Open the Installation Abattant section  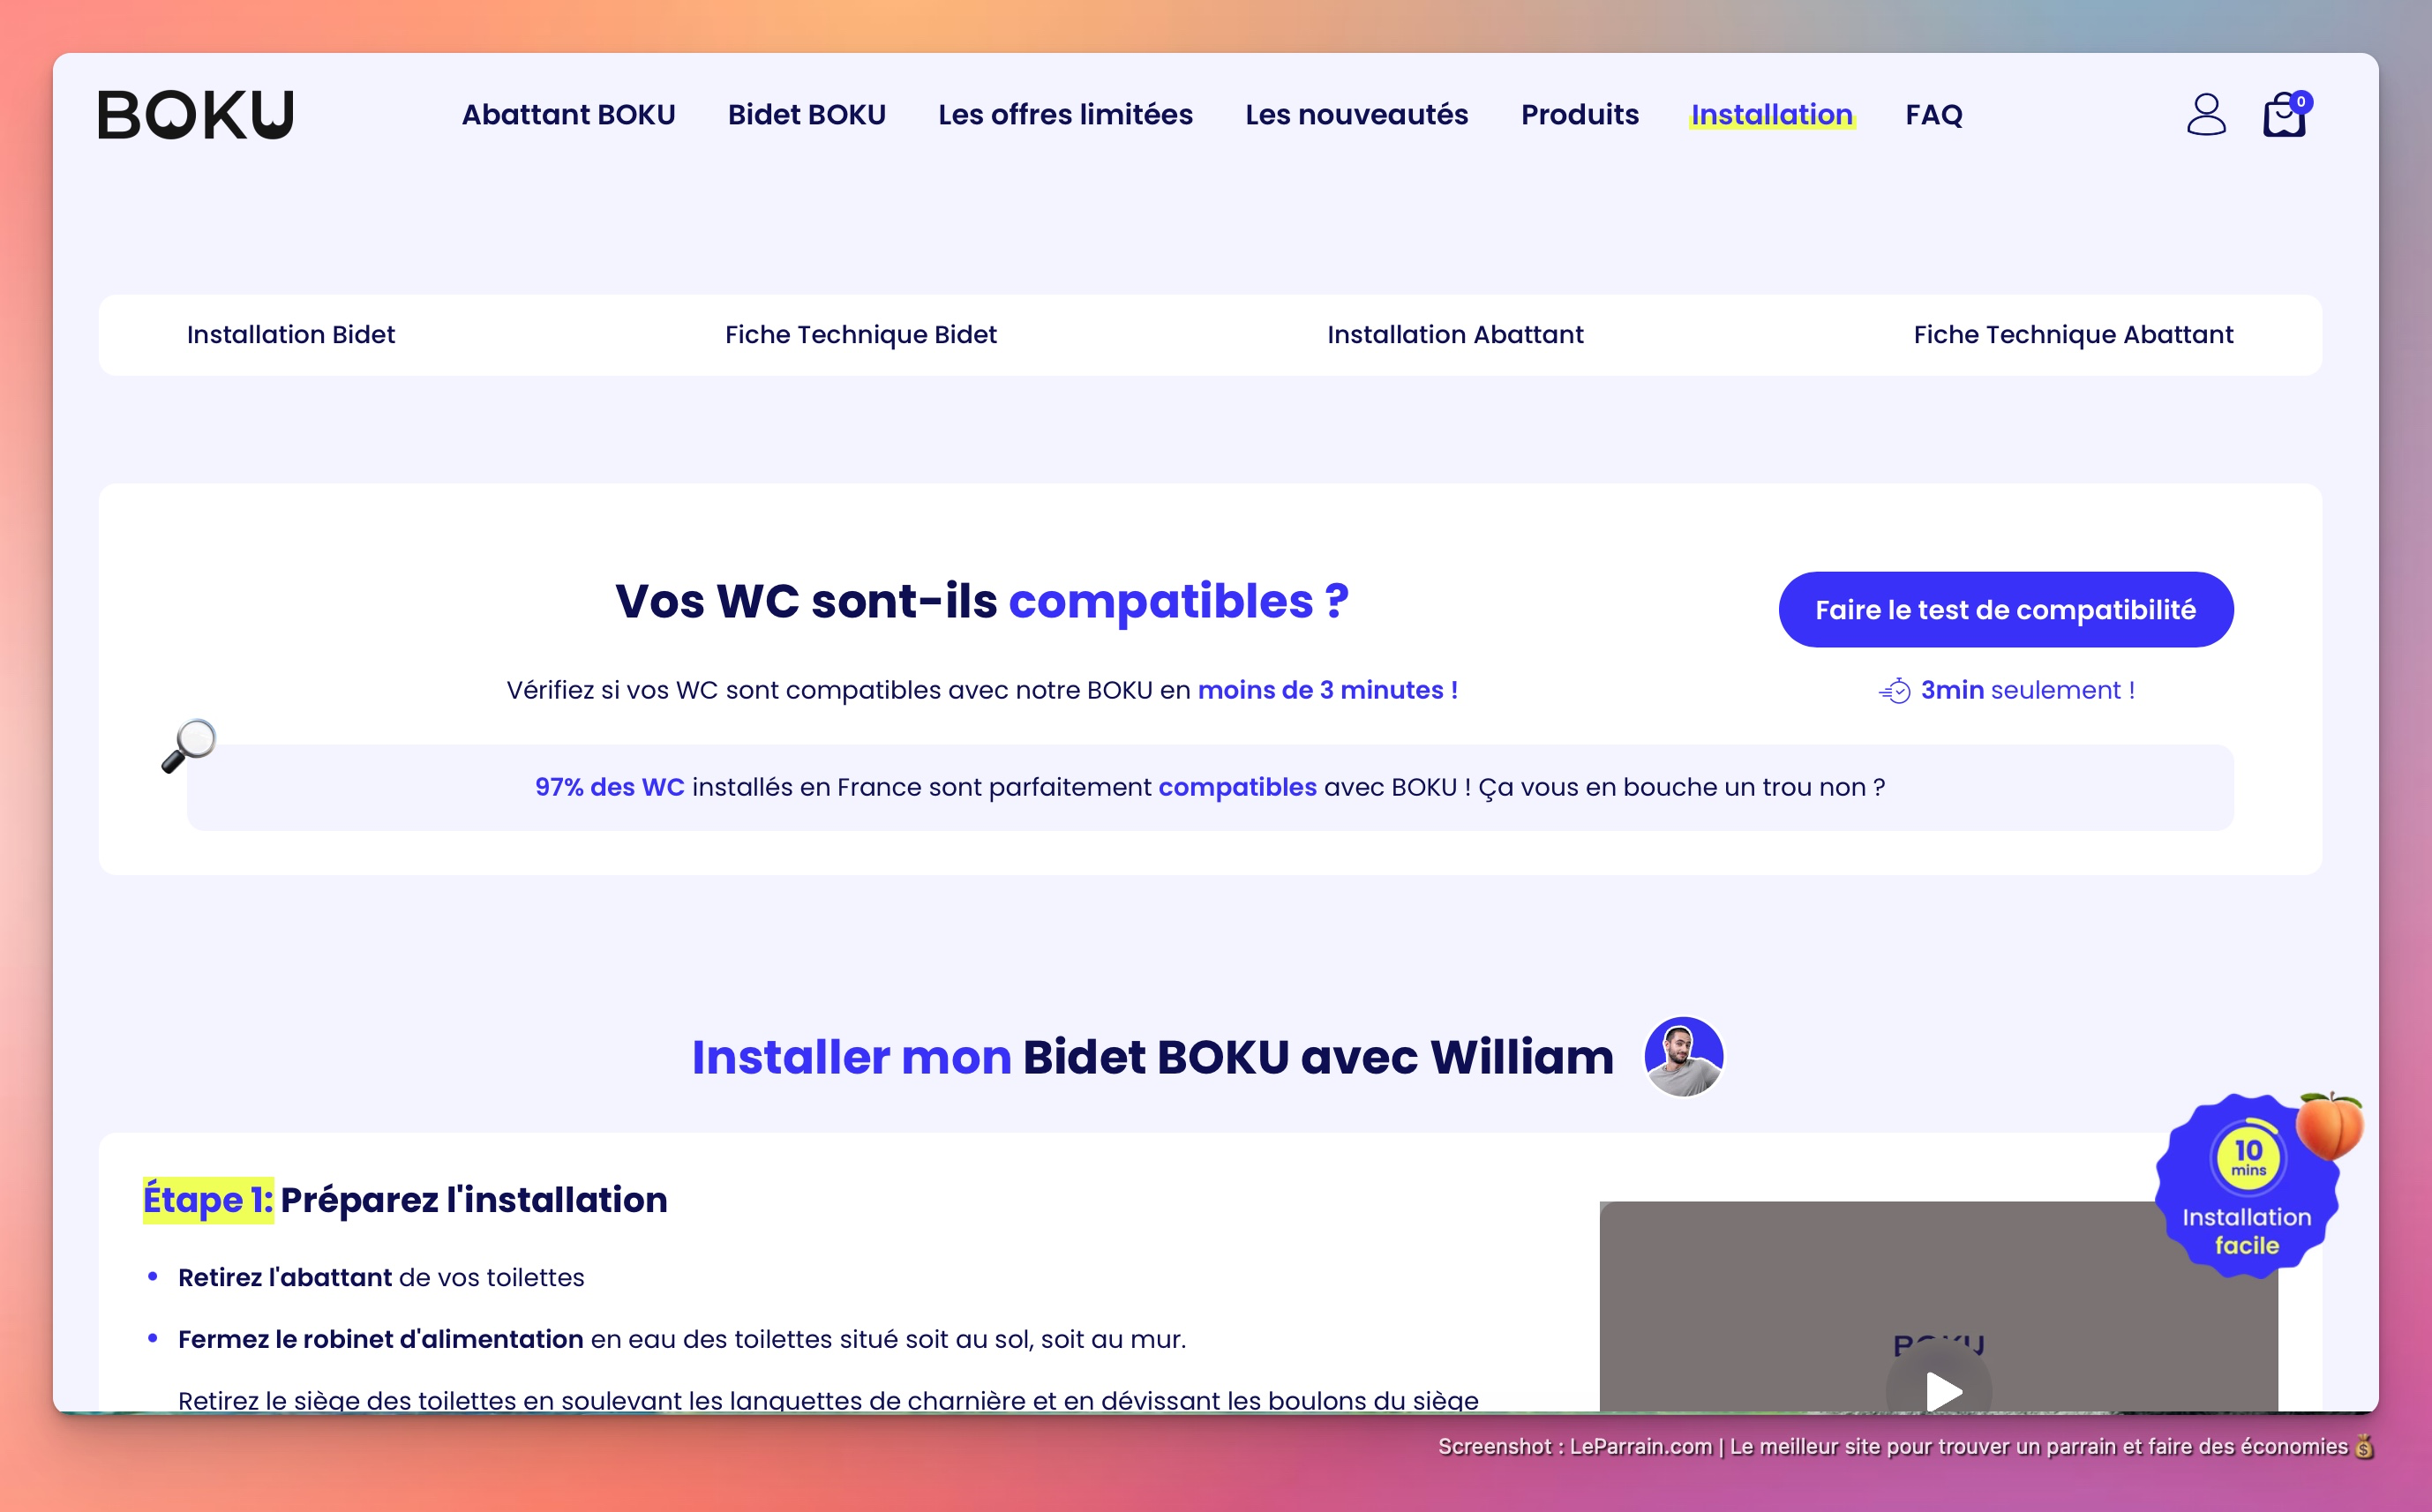(x=1455, y=335)
